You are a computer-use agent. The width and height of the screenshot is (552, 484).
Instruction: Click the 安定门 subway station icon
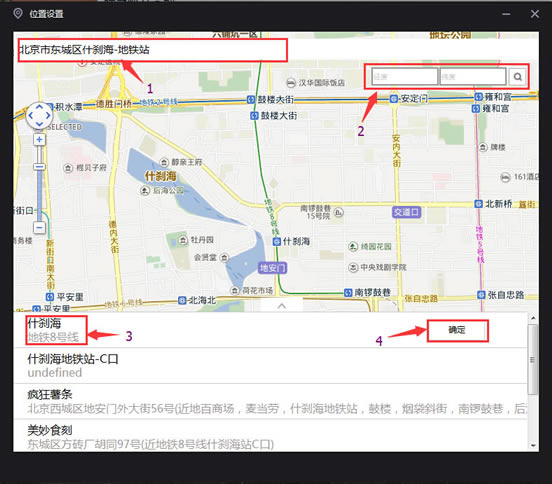pyautogui.click(x=394, y=99)
